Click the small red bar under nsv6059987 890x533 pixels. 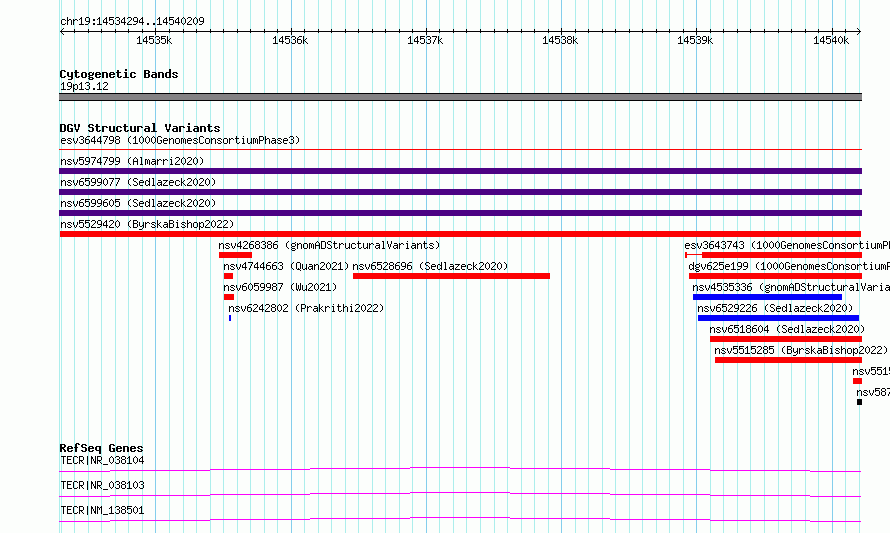[x=229, y=297]
